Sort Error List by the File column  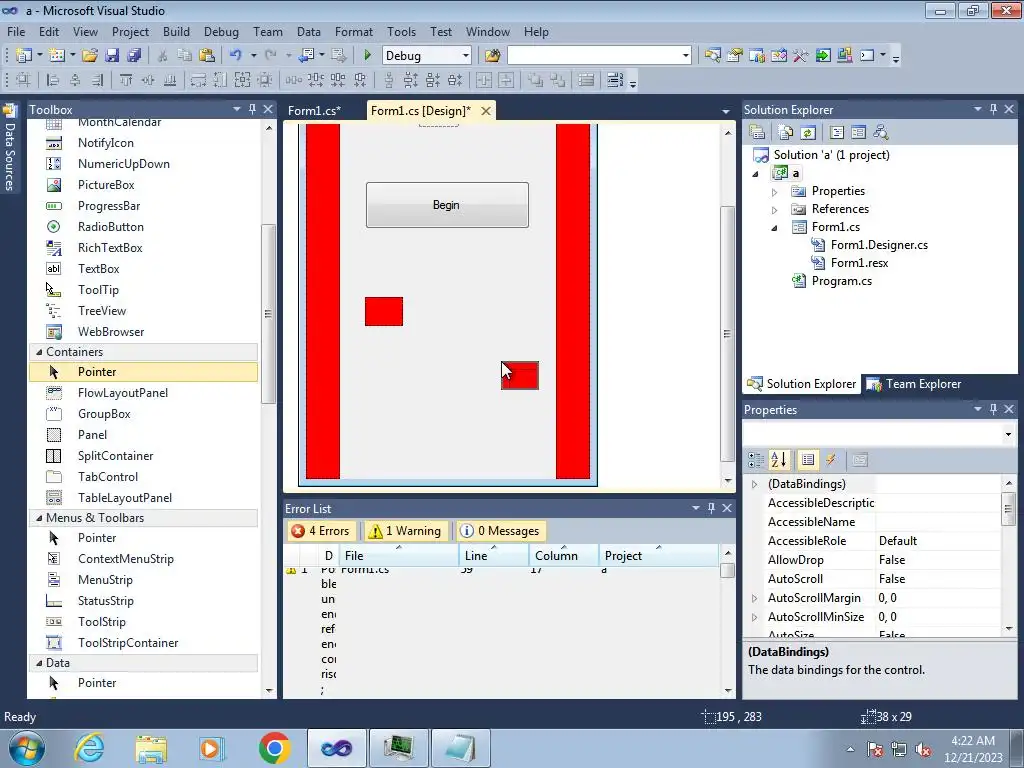coord(399,555)
